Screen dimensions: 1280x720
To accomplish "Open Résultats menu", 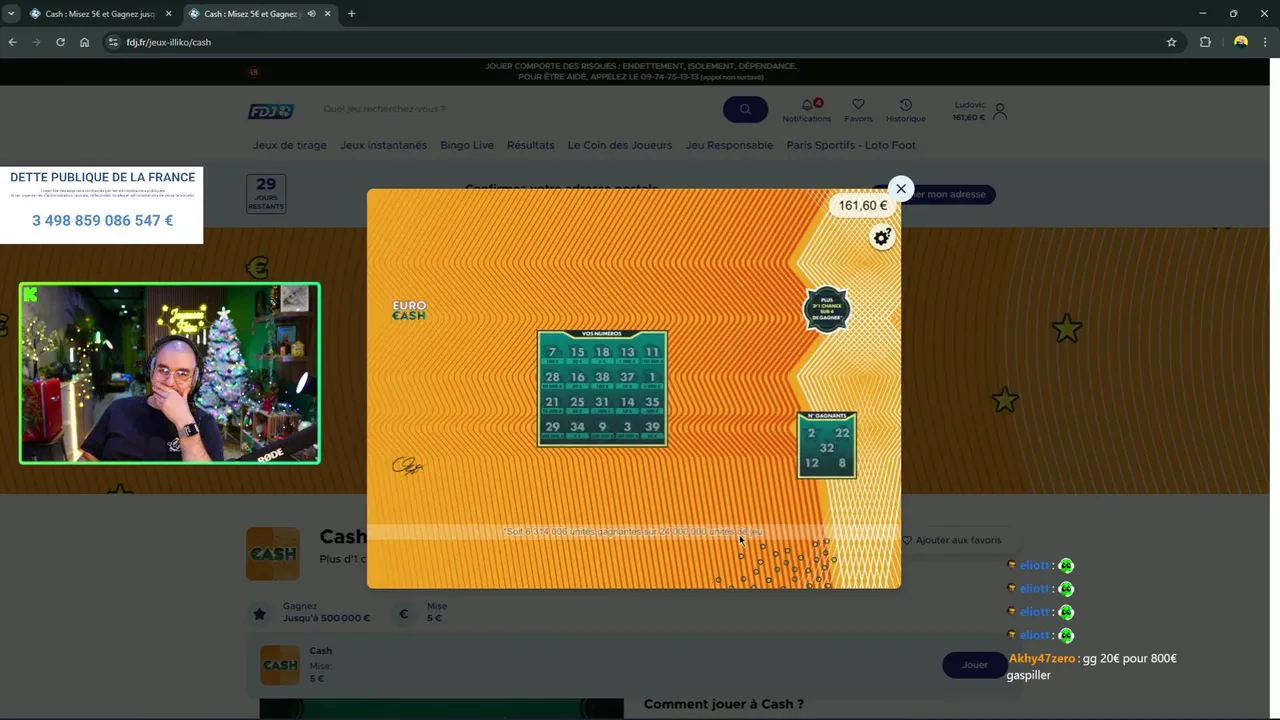I will [530, 145].
